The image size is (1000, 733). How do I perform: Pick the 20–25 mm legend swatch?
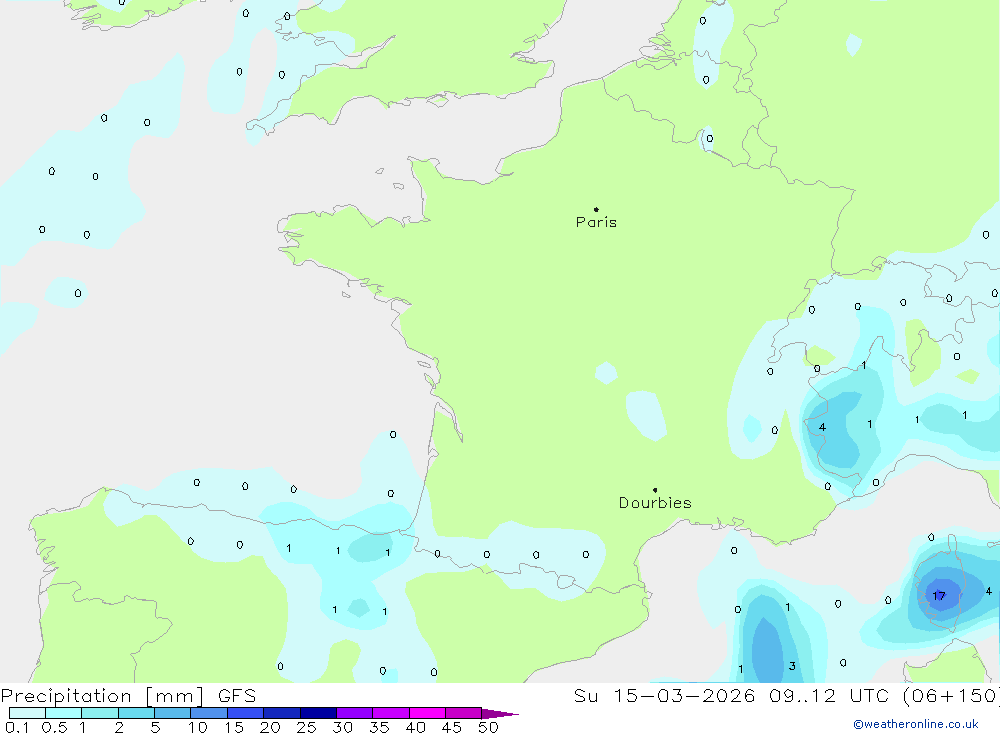pyautogui.click(x=281, y=713)
